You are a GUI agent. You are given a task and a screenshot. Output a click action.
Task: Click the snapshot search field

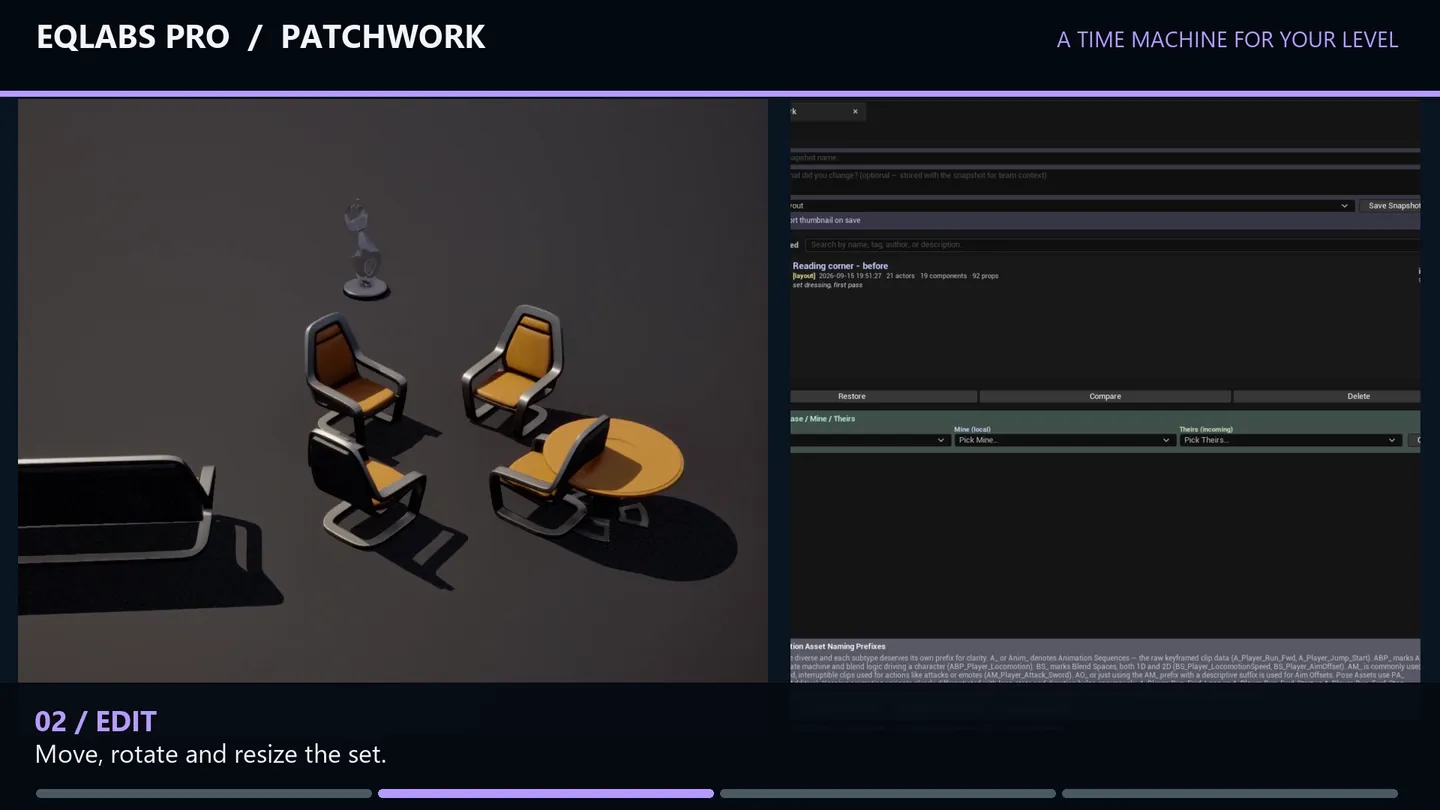[1112, 244]
